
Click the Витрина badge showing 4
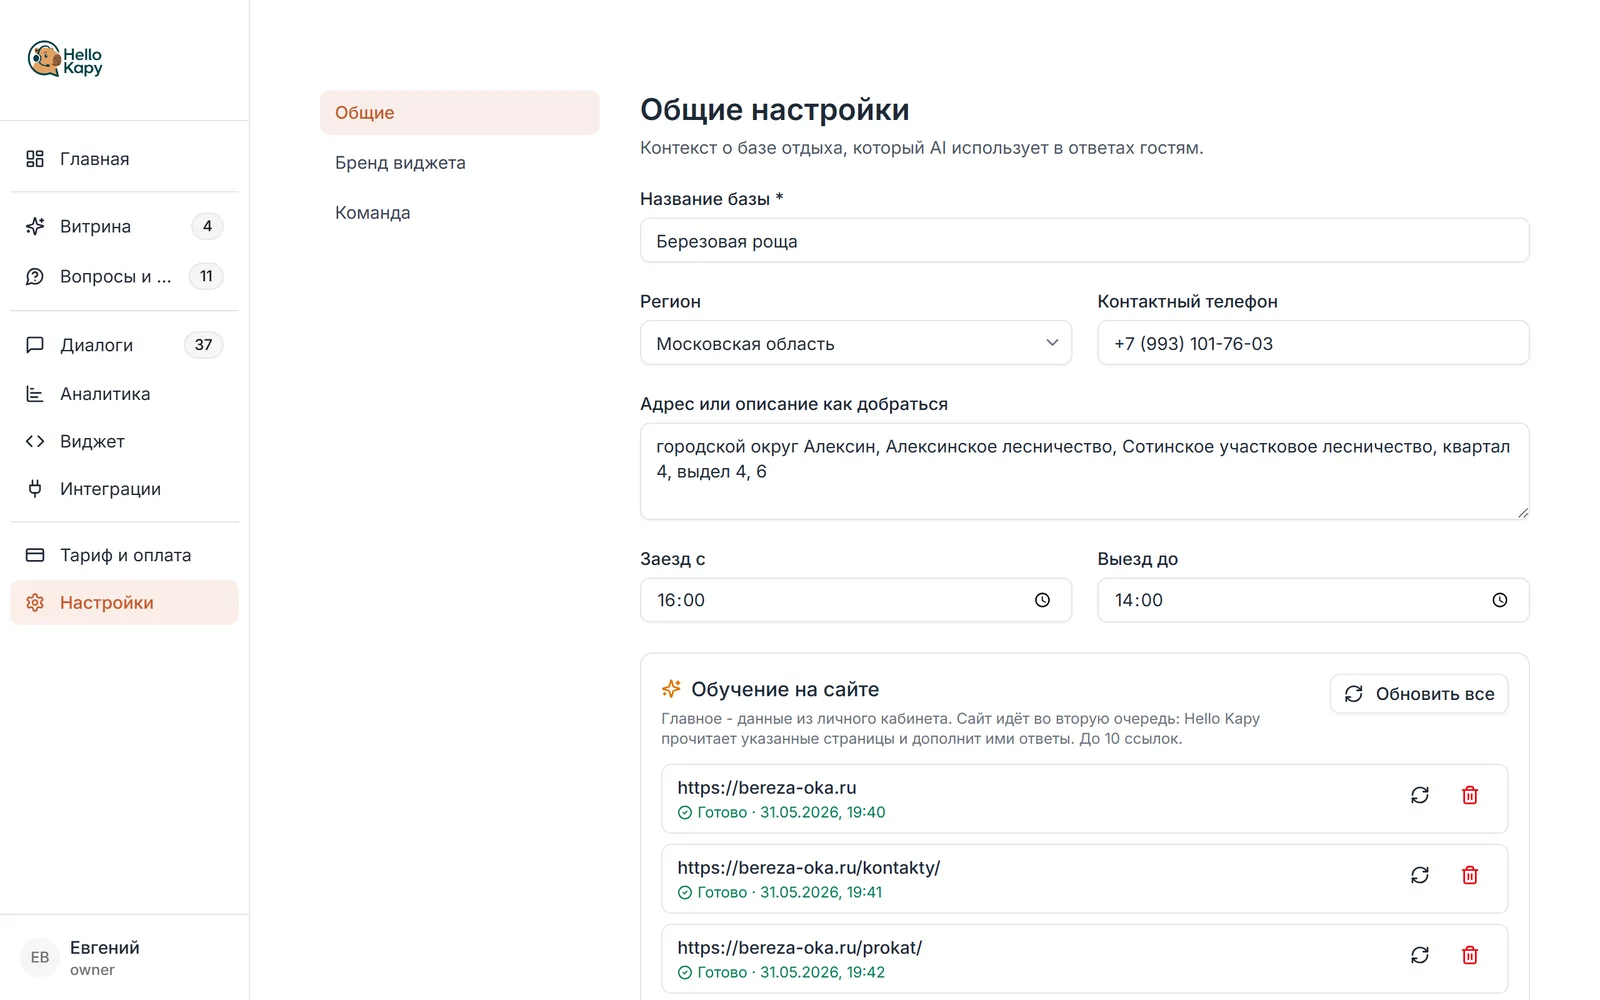(207, 226)
